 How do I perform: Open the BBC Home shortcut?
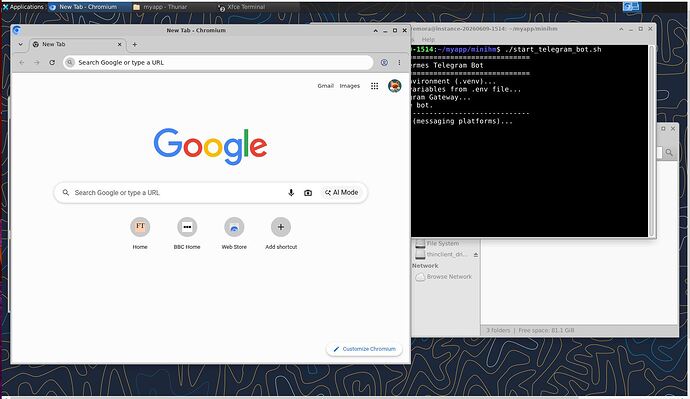coord(187,234)
